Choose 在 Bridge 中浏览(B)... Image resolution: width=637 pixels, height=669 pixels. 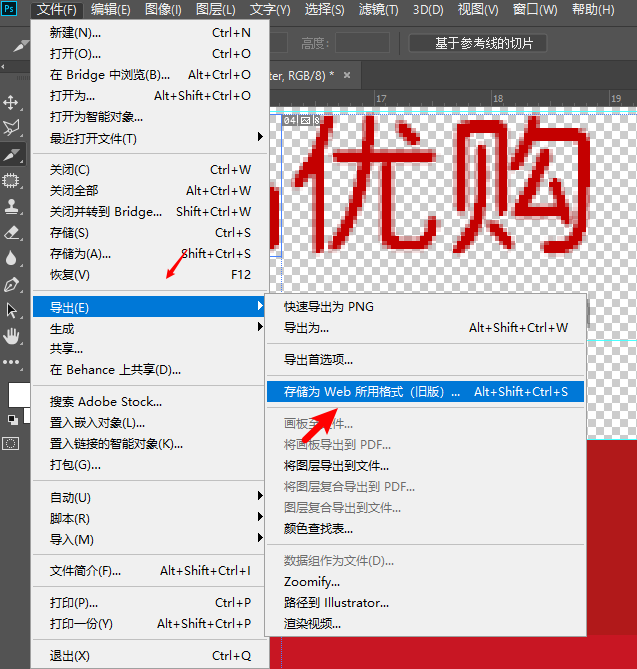coord(150,75)
